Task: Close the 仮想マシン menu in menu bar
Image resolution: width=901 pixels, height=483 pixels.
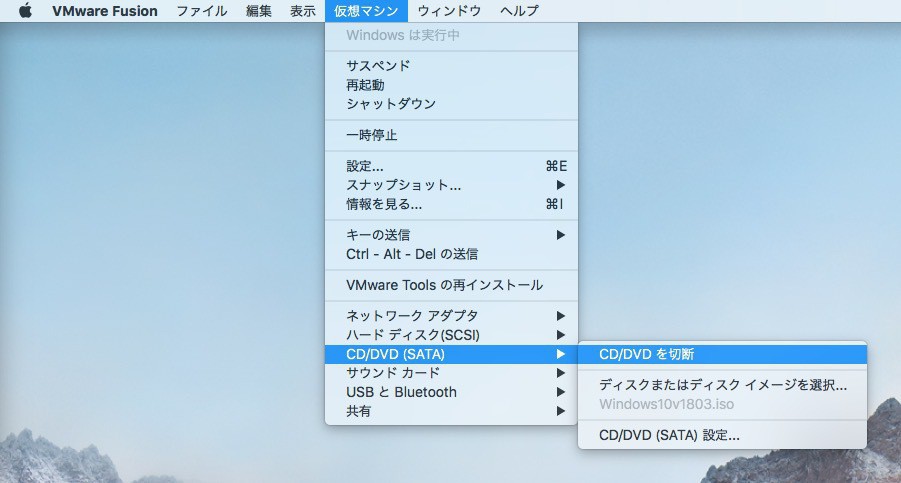Action: [x=366, y=11]
